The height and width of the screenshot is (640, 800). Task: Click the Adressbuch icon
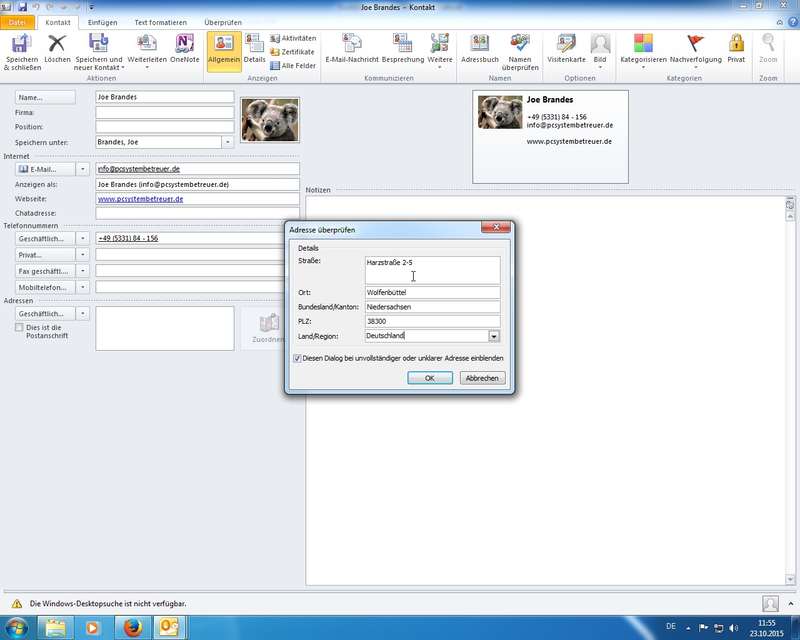480,44
